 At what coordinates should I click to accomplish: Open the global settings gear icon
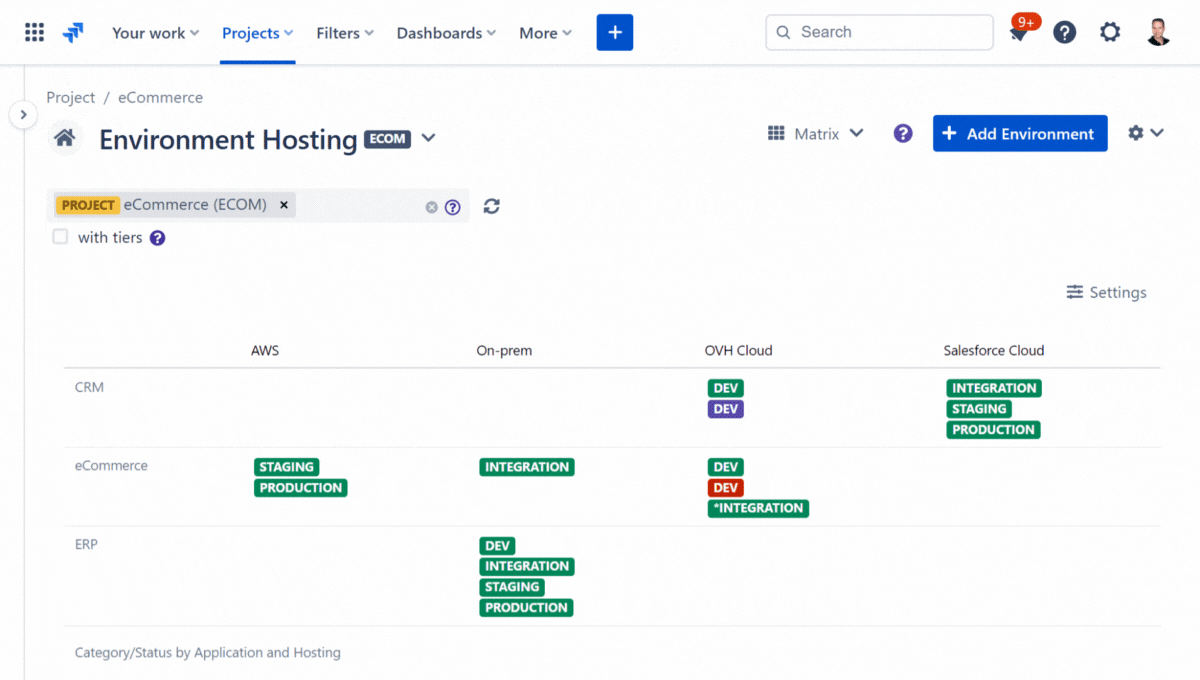[x=1110, y=33]
